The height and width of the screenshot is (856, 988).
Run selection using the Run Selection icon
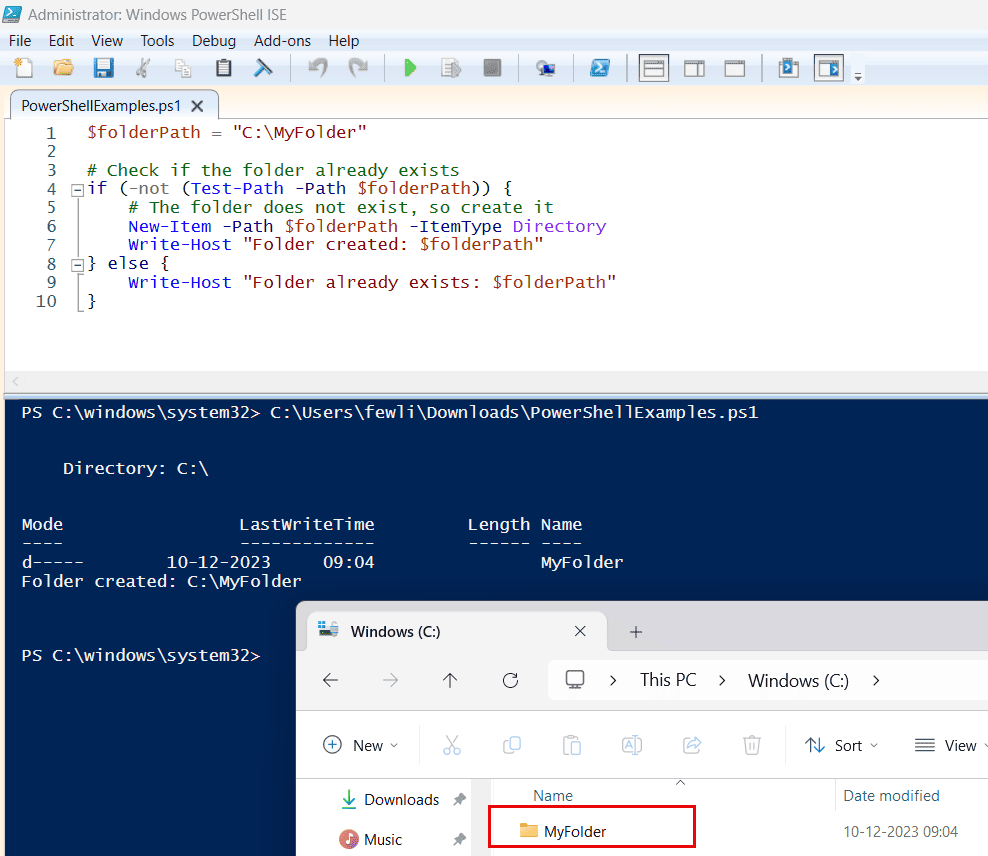[451, 67]
